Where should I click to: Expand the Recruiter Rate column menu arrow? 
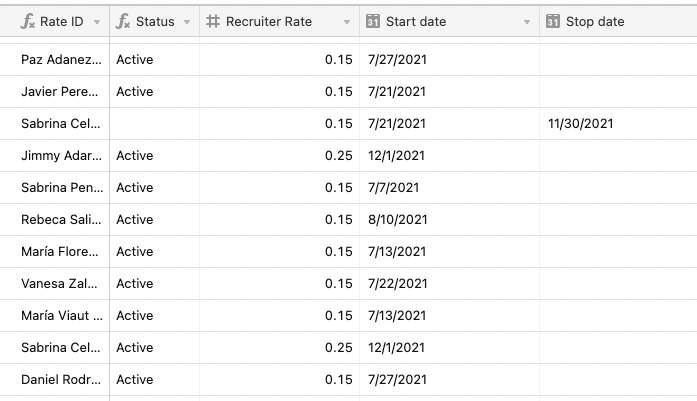[x=347, y=22]
